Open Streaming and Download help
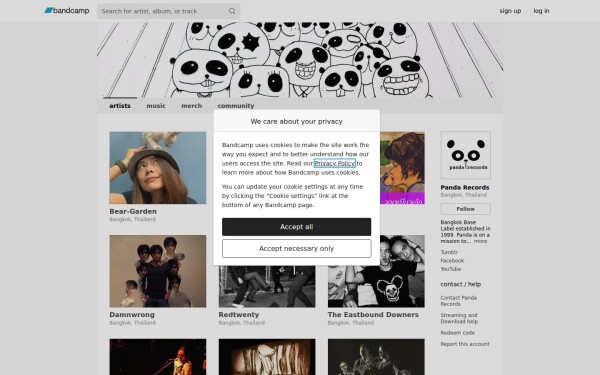Screen dimensions: 600x375 459,318
